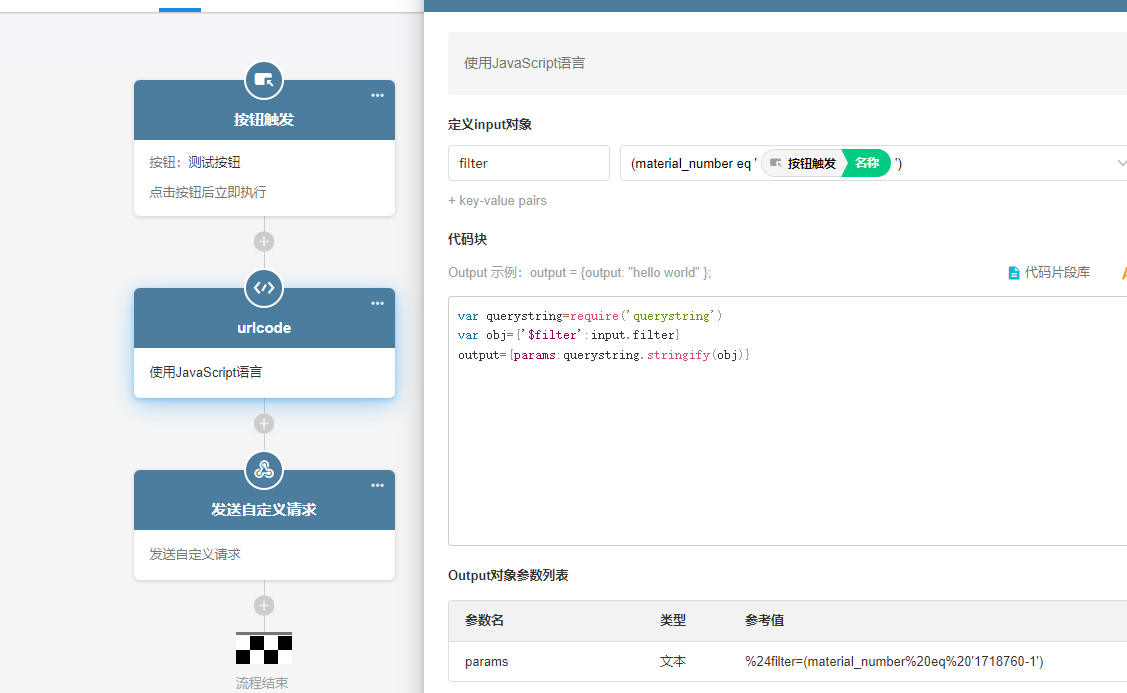This screenshot has height=693, width=1127.
Task: Click the filter key input field
Action: coord(528,163)
